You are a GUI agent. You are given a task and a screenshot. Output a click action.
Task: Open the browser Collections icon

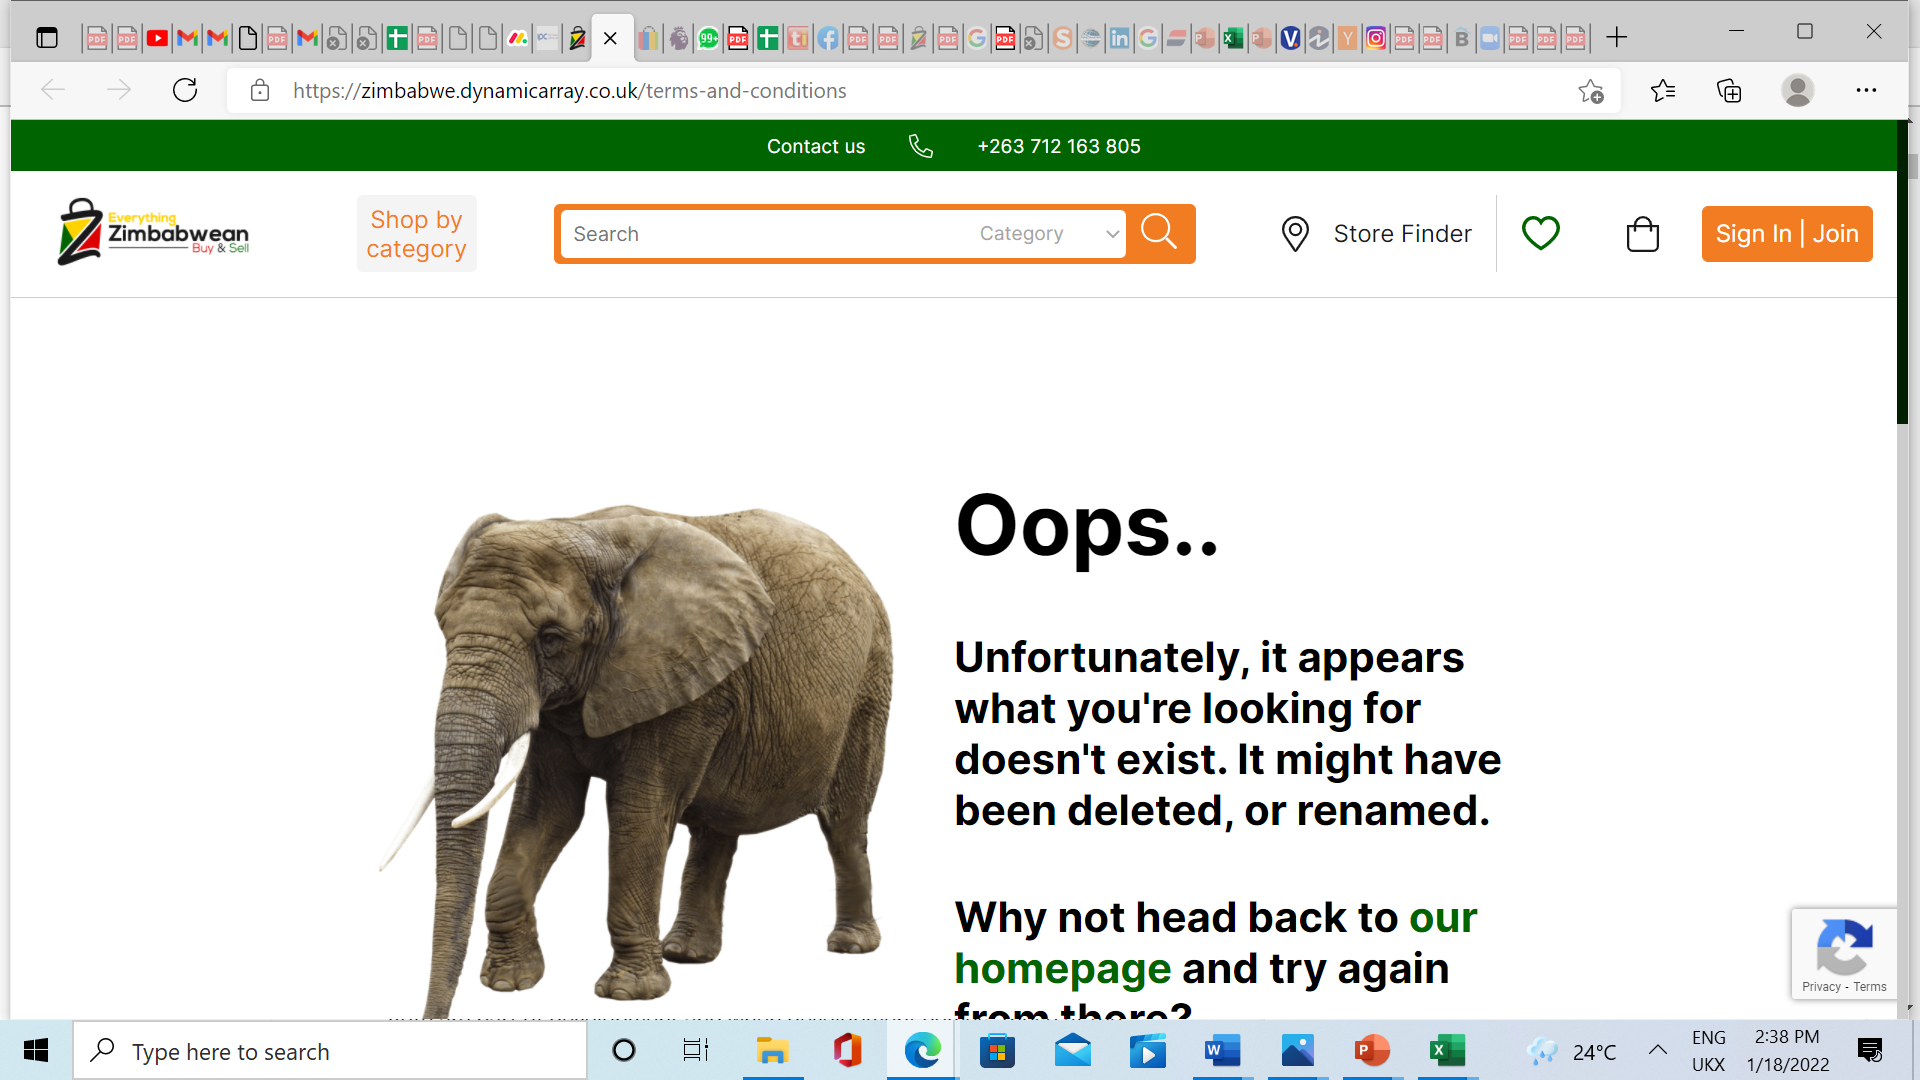tap(1729, 91)
